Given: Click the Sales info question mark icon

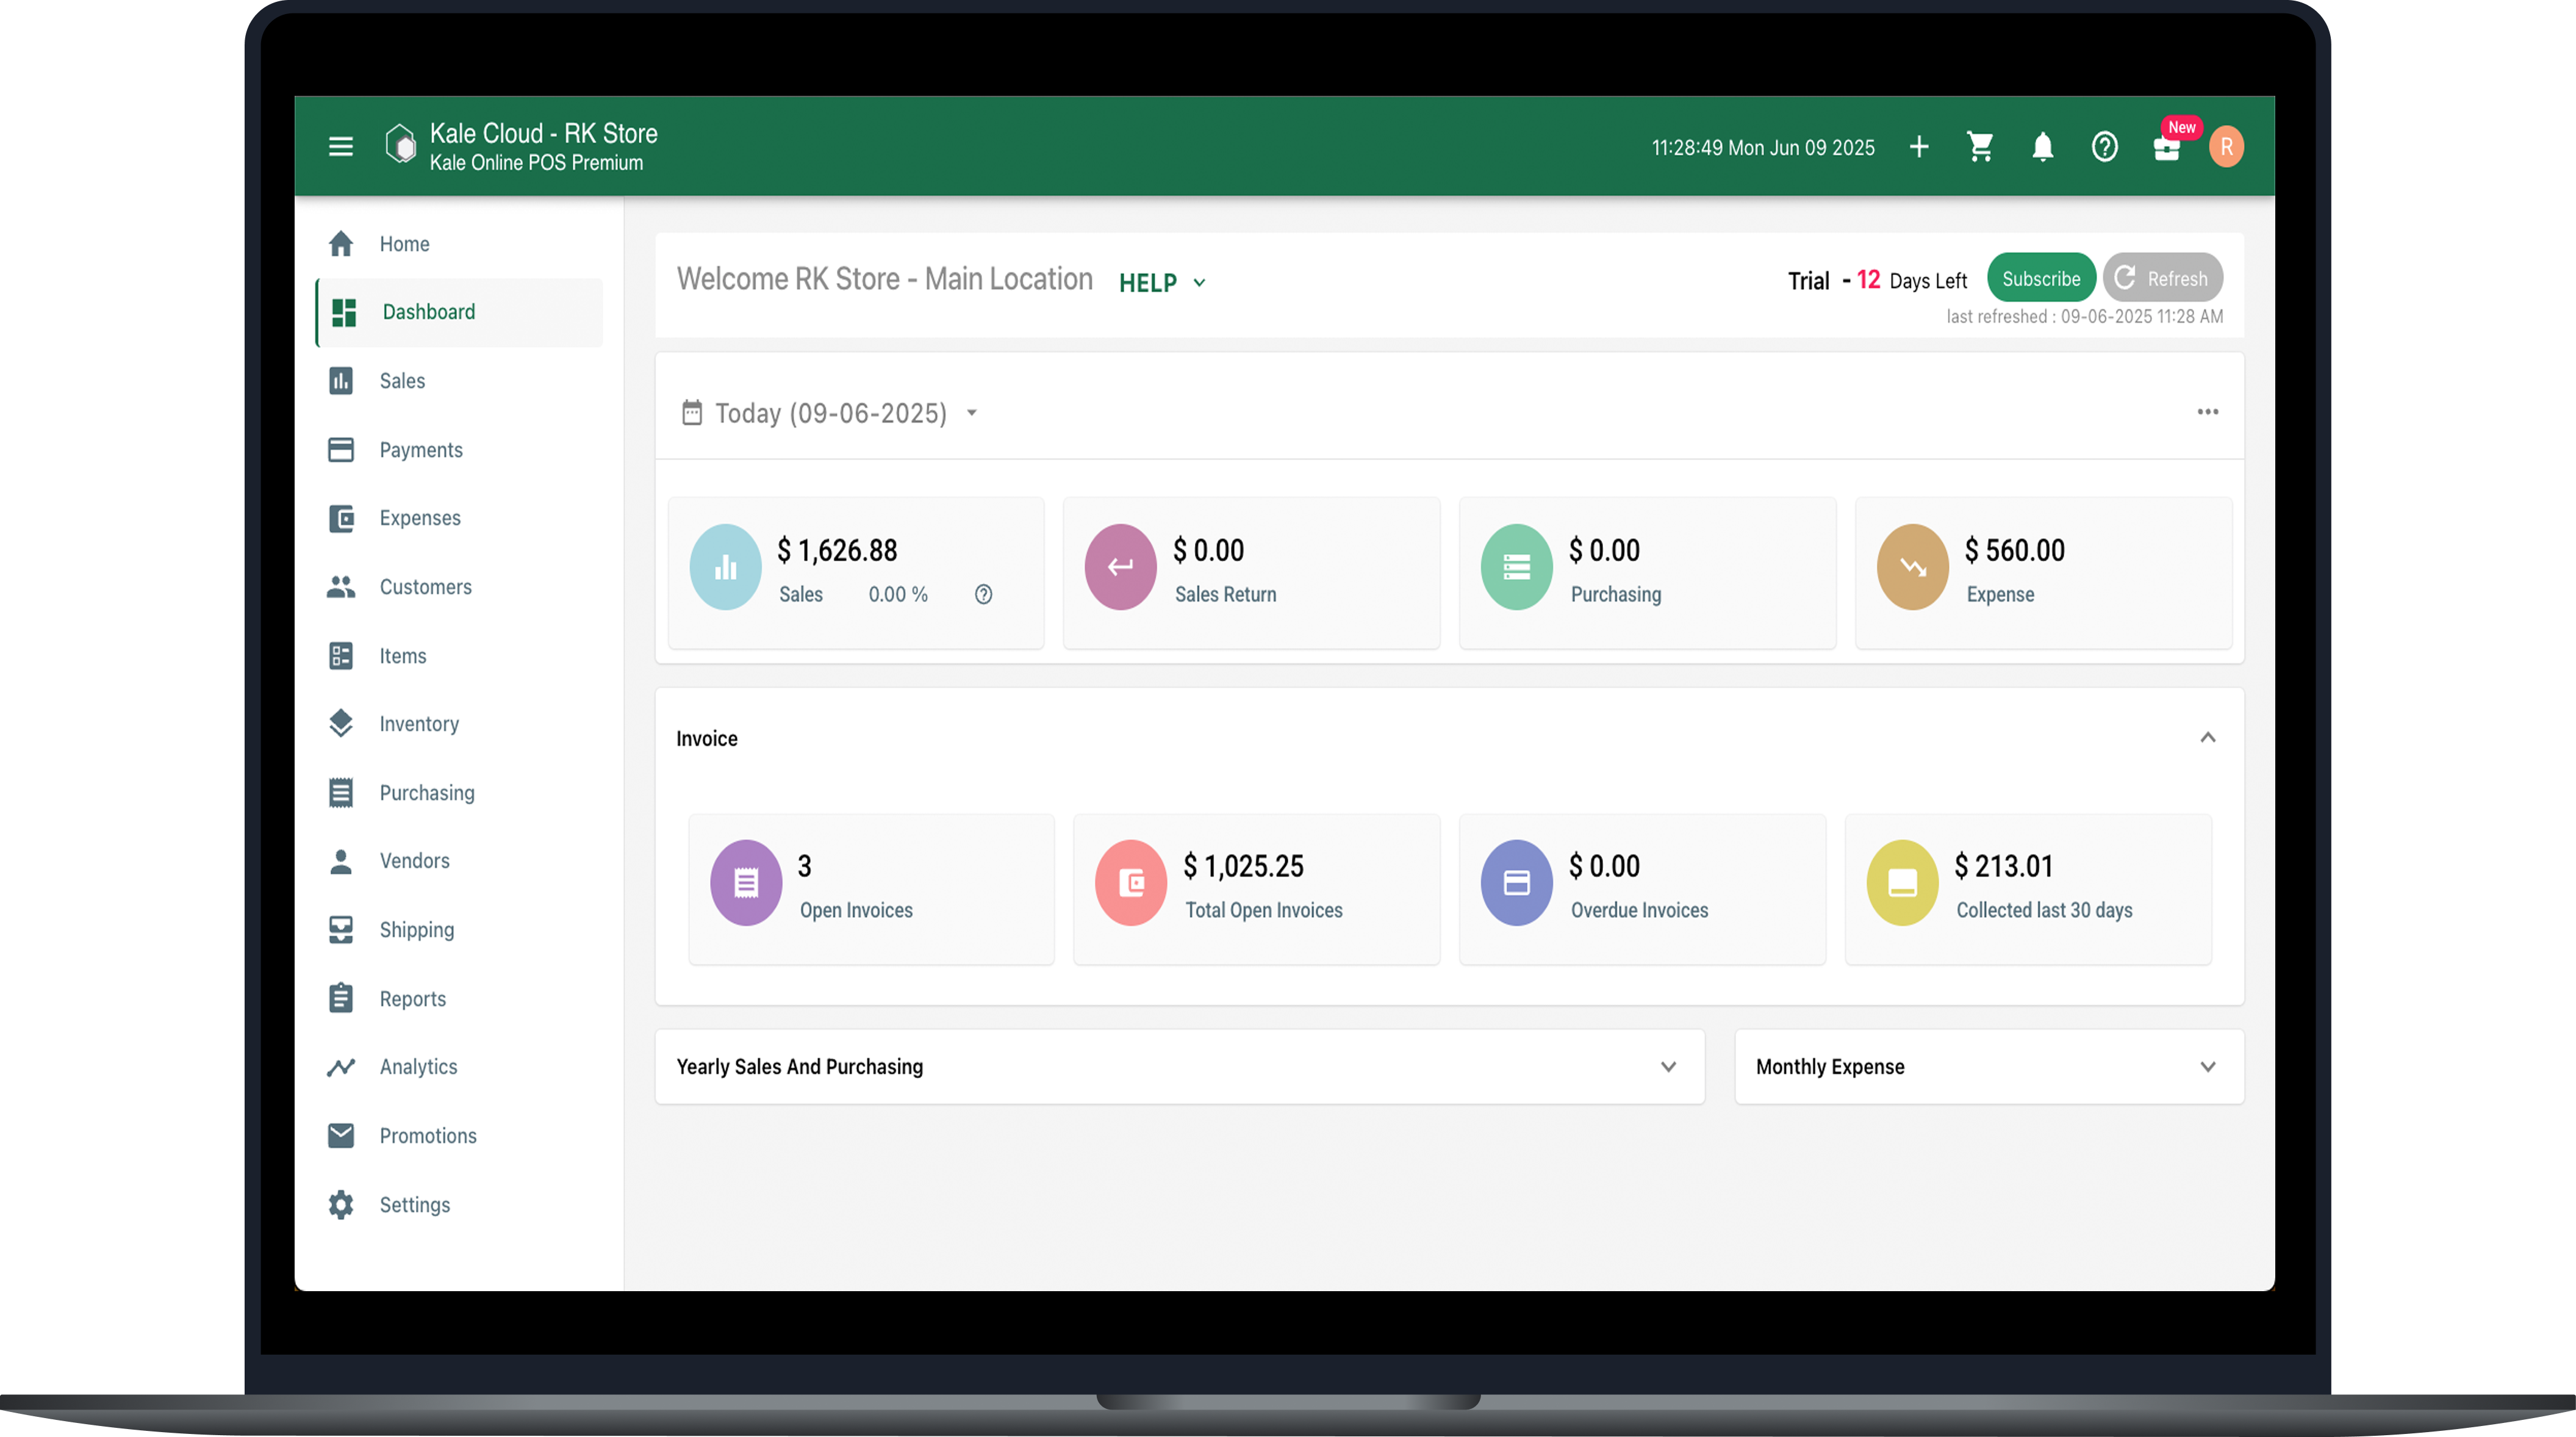Looking at the screenshot, I should (x=983, y=594).
